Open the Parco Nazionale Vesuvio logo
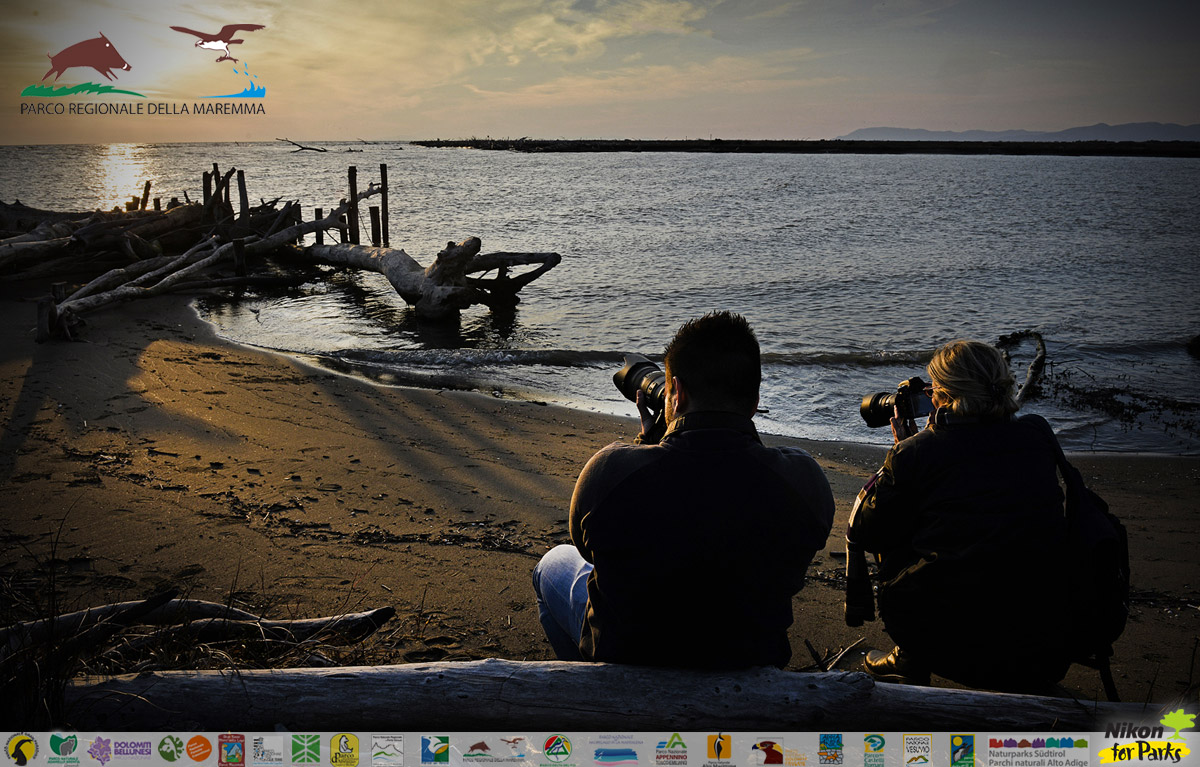The width and height of the screenshot is (1200, 767). (x=917, y=749)
